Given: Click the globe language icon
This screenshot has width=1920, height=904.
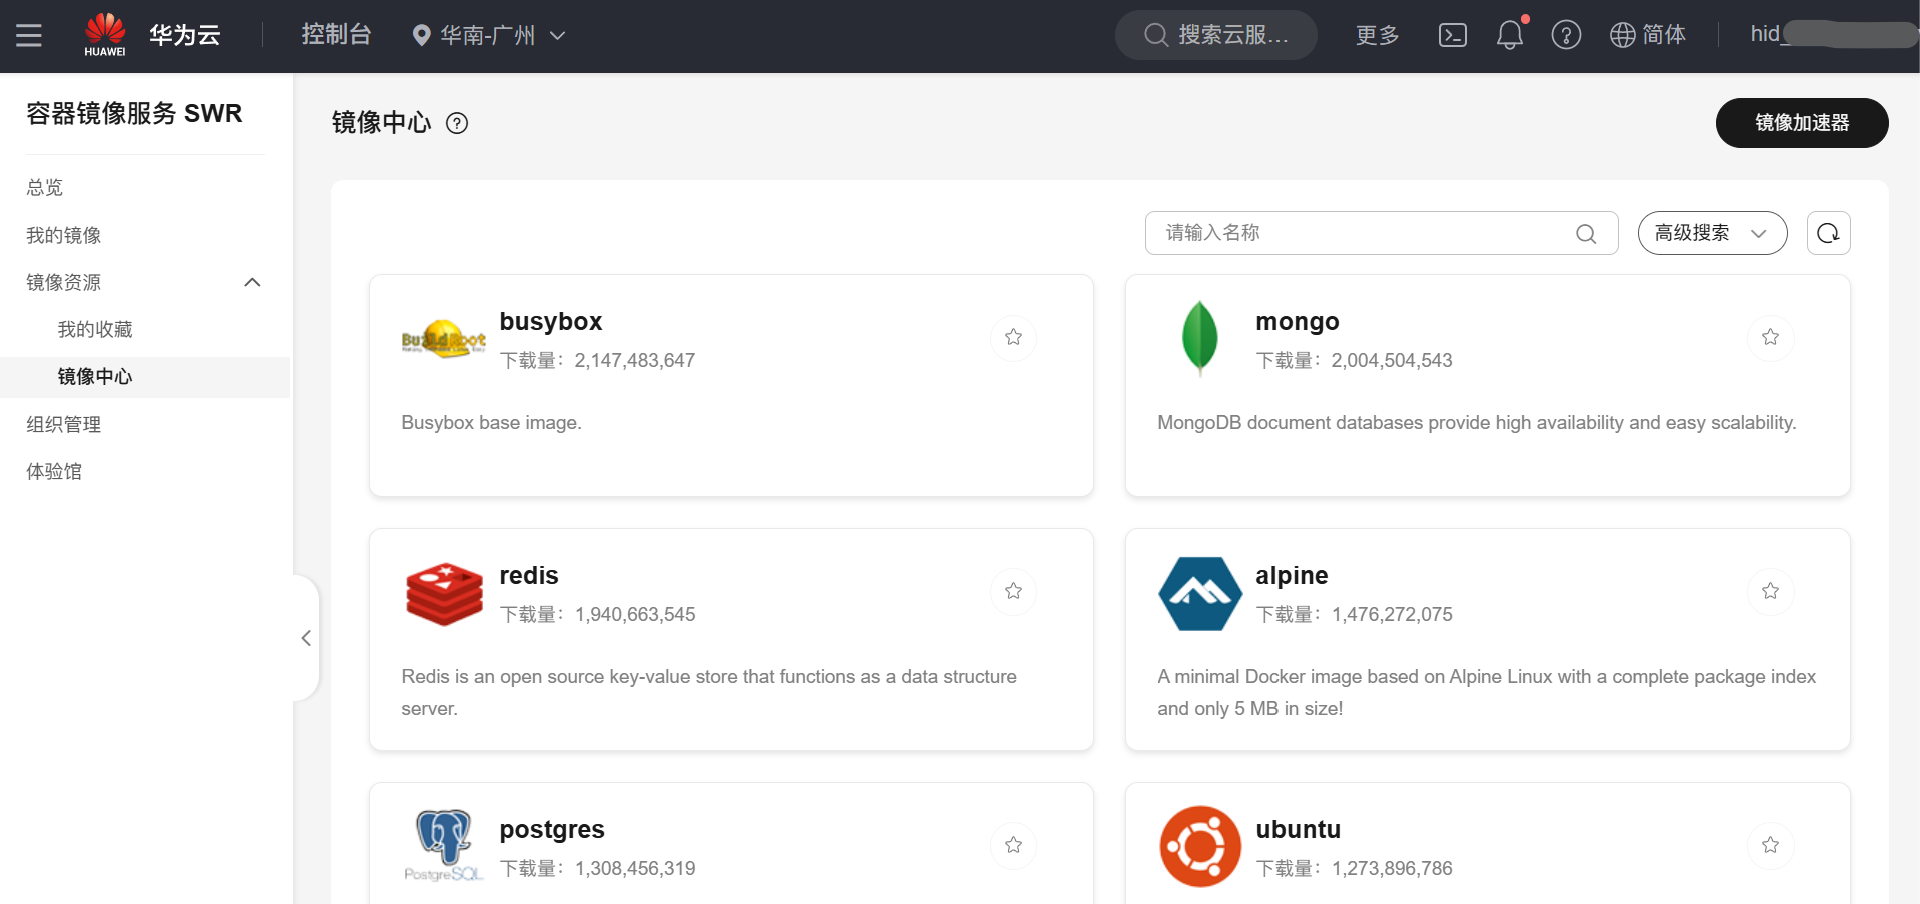Looking at the screenshot, I should pyautogui.click(x=1621, y=34).
